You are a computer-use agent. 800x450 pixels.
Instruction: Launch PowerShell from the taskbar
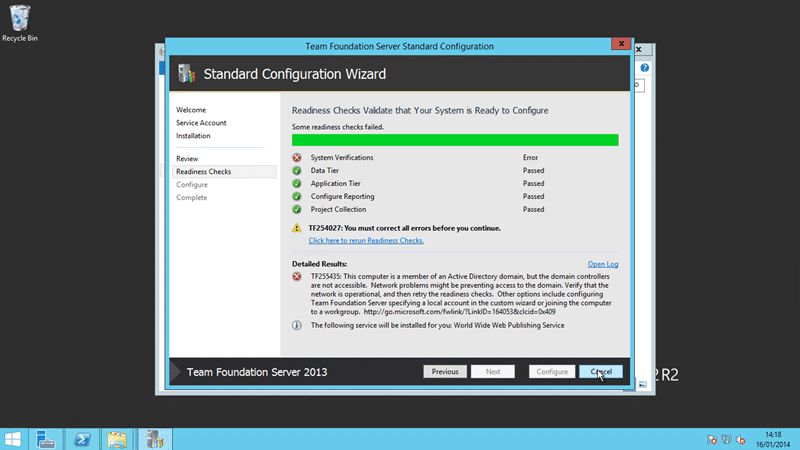82,439
